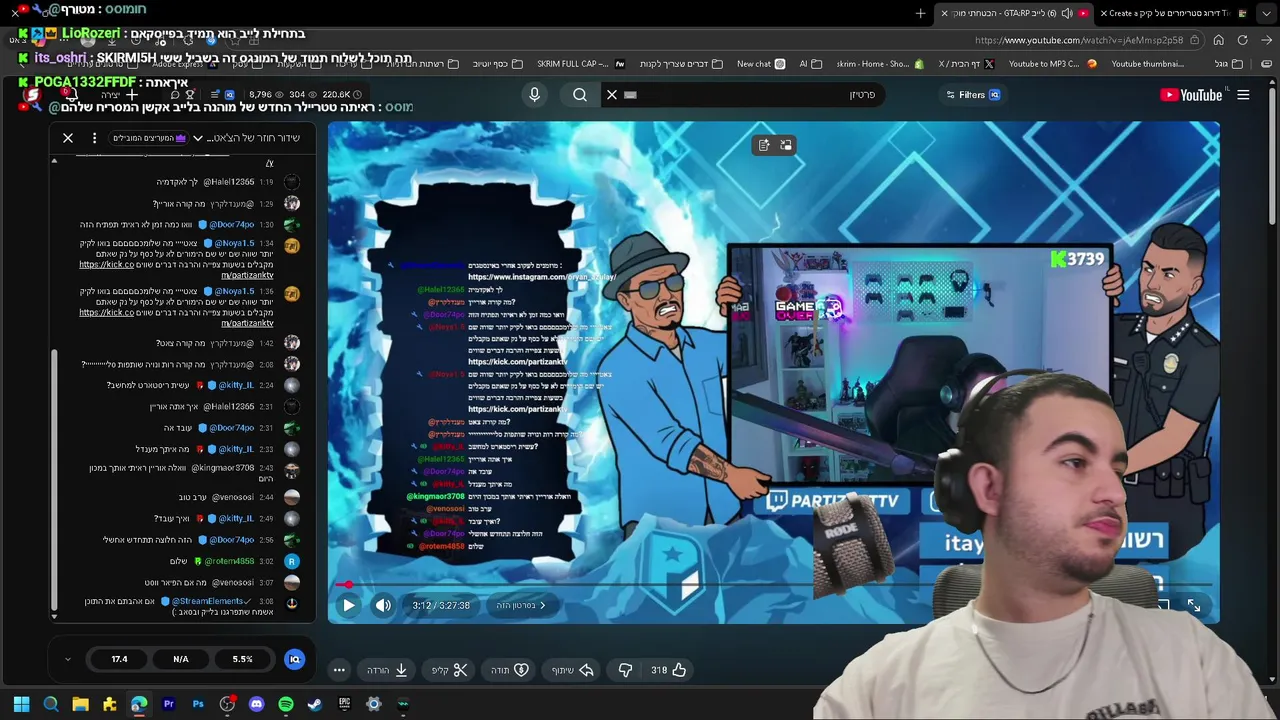This screenshot has height=720, width=1280.
Task: Open File Explorer from the taskbar
Action: pyautogui.click(x=80, y=704)
